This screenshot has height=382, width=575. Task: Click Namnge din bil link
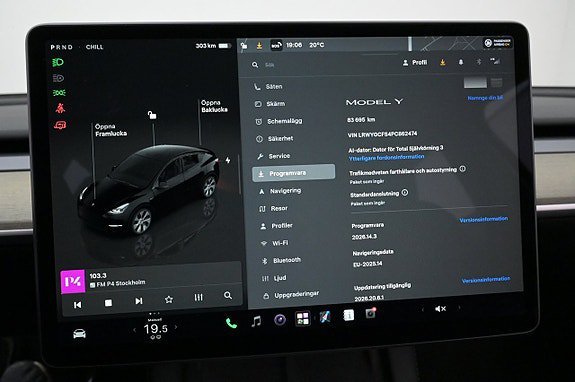485,98
